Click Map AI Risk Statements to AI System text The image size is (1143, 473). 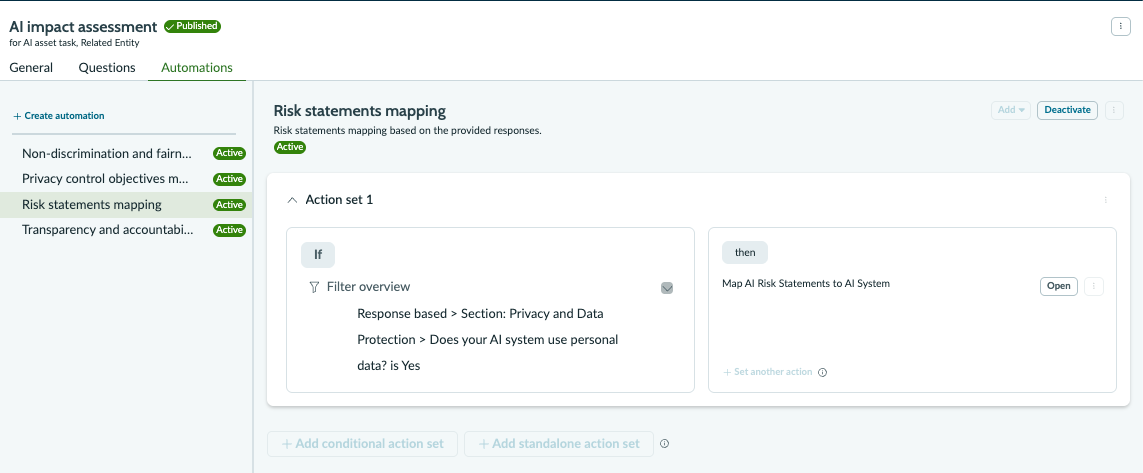[x=806, y=284]
